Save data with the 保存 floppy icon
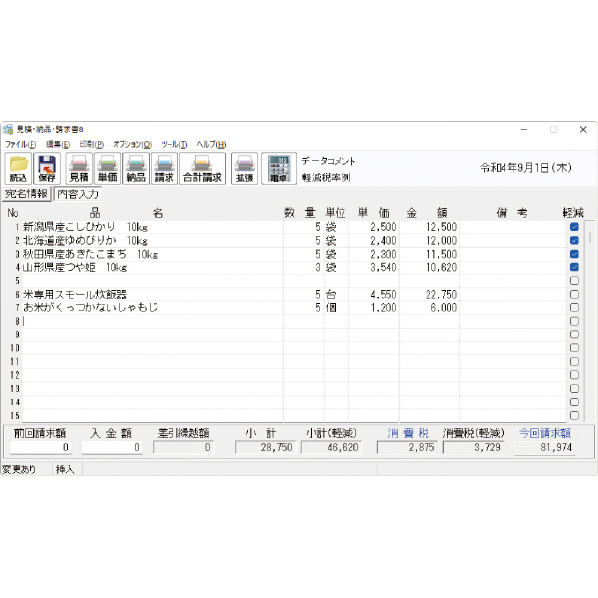The height and width of the screenshot is (598, 598). [x=47, y=169]
